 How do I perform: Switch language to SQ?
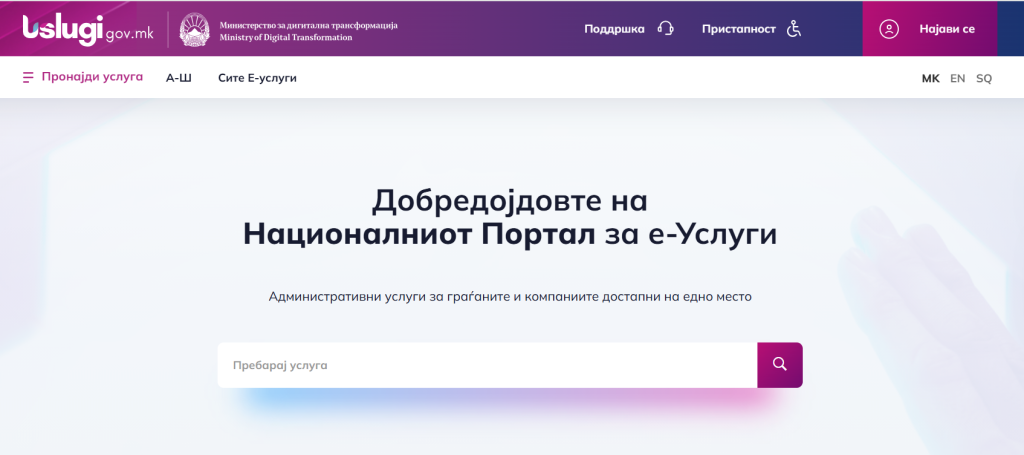tap(984, 78)
